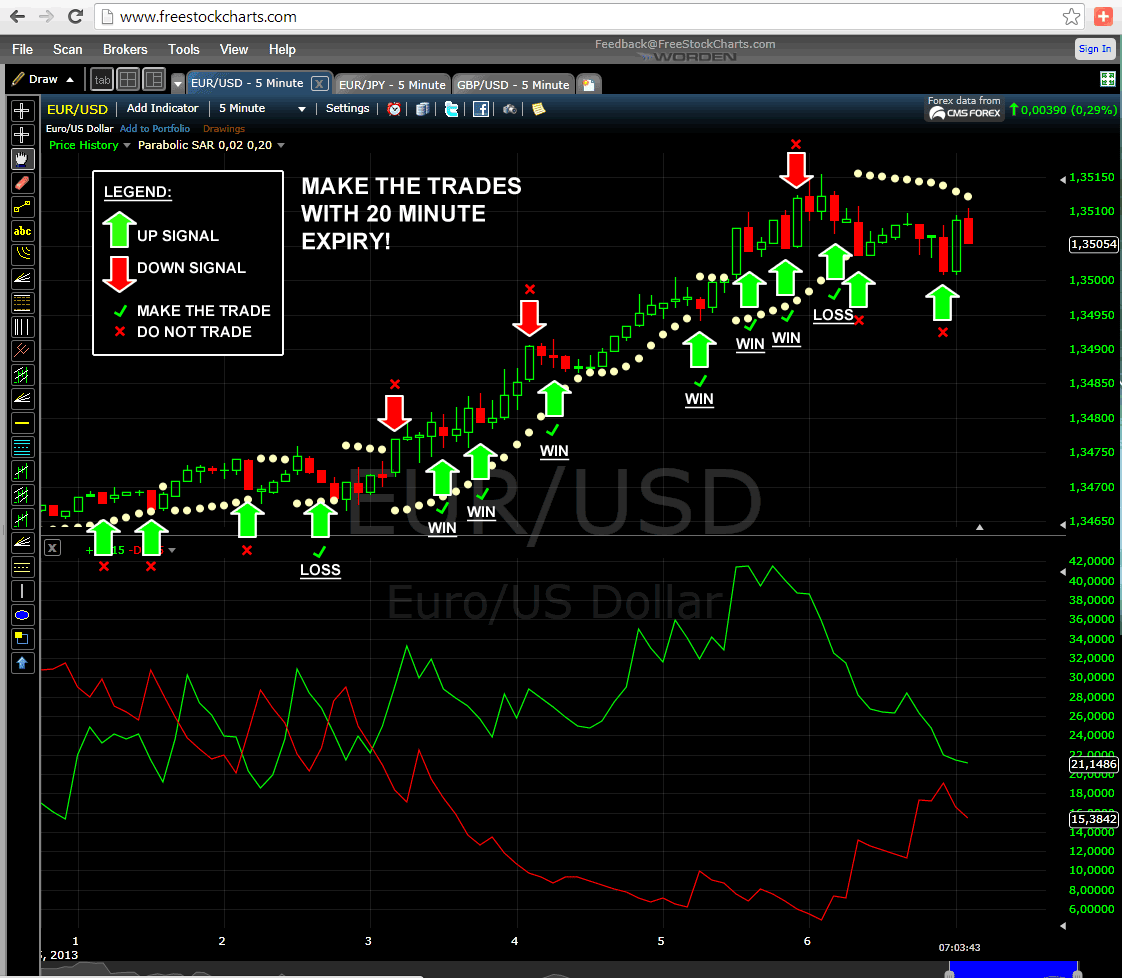Select the cyan horizontal lines tool

(x=22, y=447)
